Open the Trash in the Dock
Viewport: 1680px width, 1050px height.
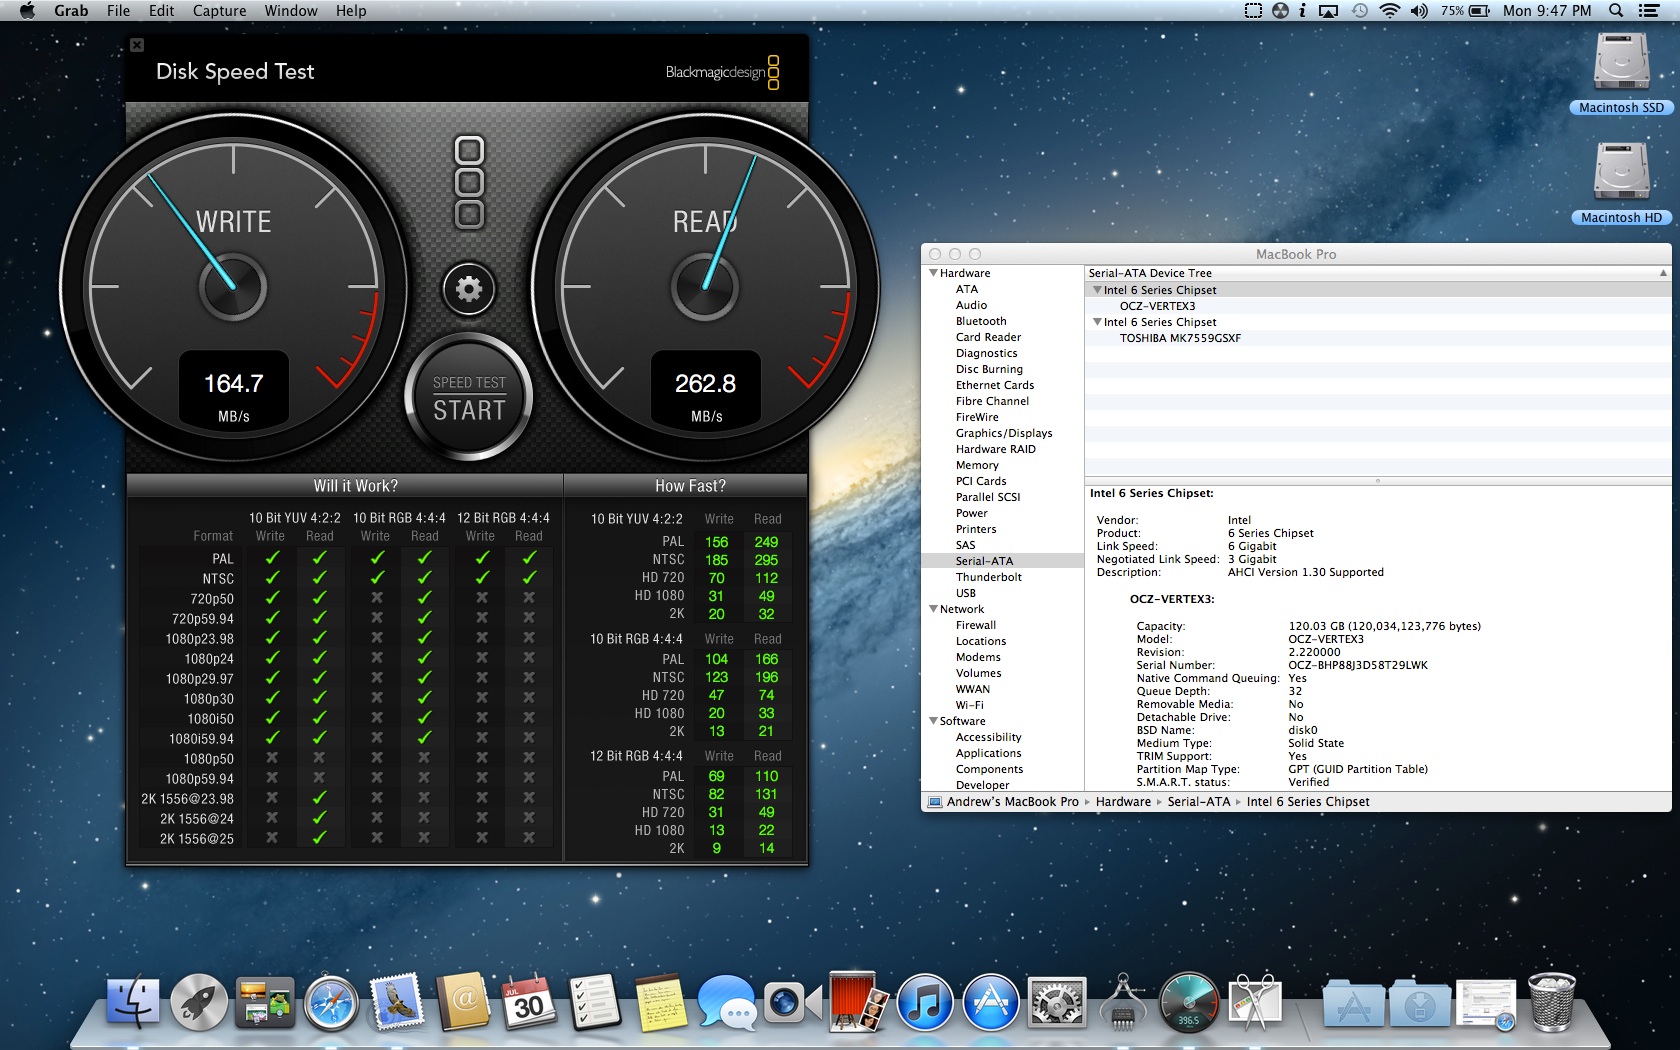(1551, 1002)
